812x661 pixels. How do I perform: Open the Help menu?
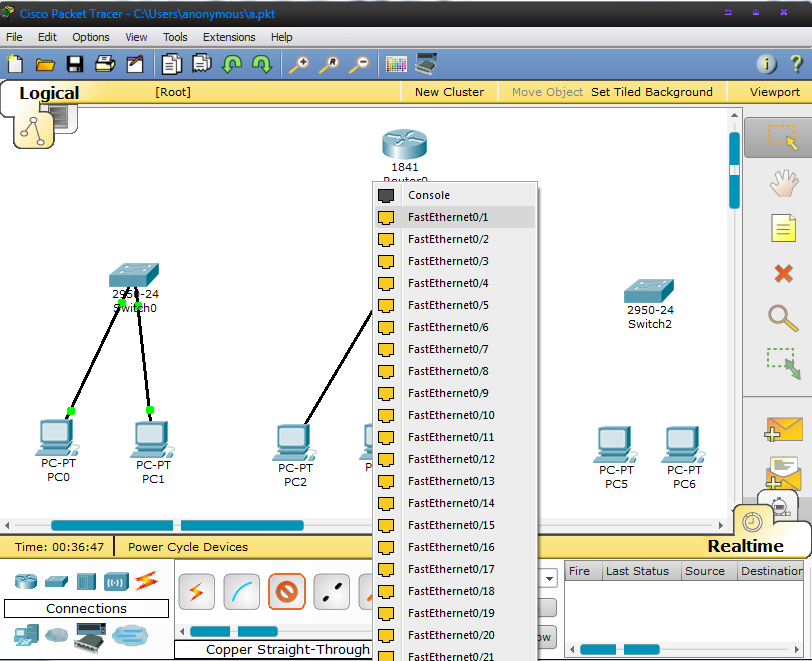click(x=282, y=37)
